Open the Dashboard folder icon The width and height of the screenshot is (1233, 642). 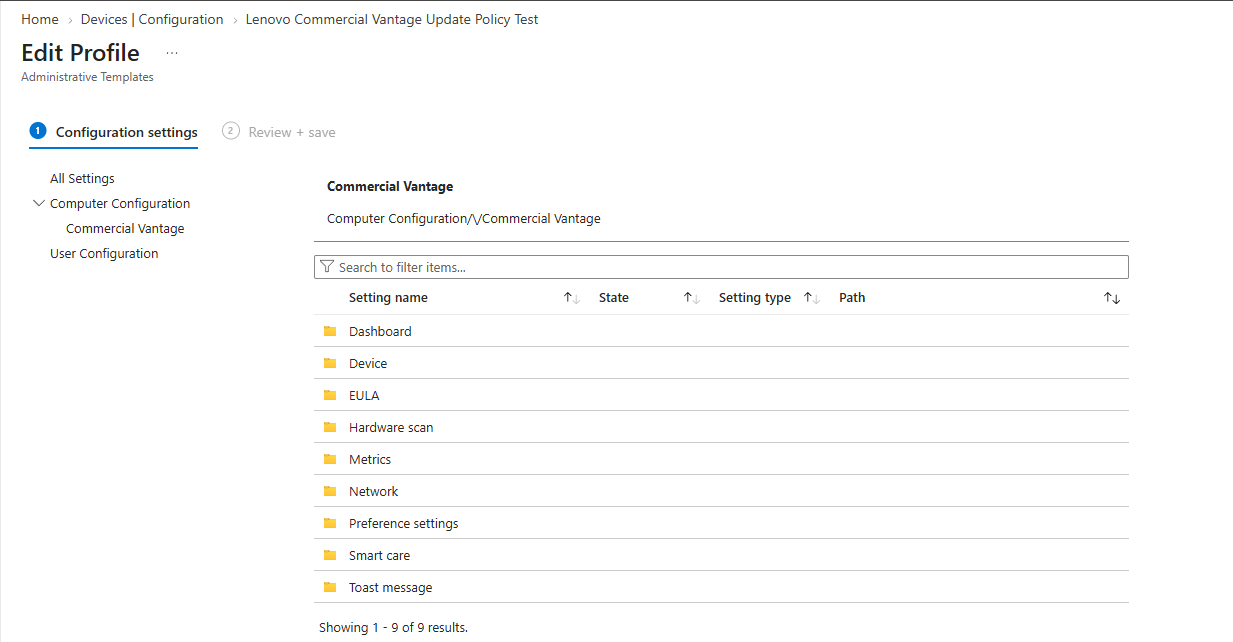[330, 331]
